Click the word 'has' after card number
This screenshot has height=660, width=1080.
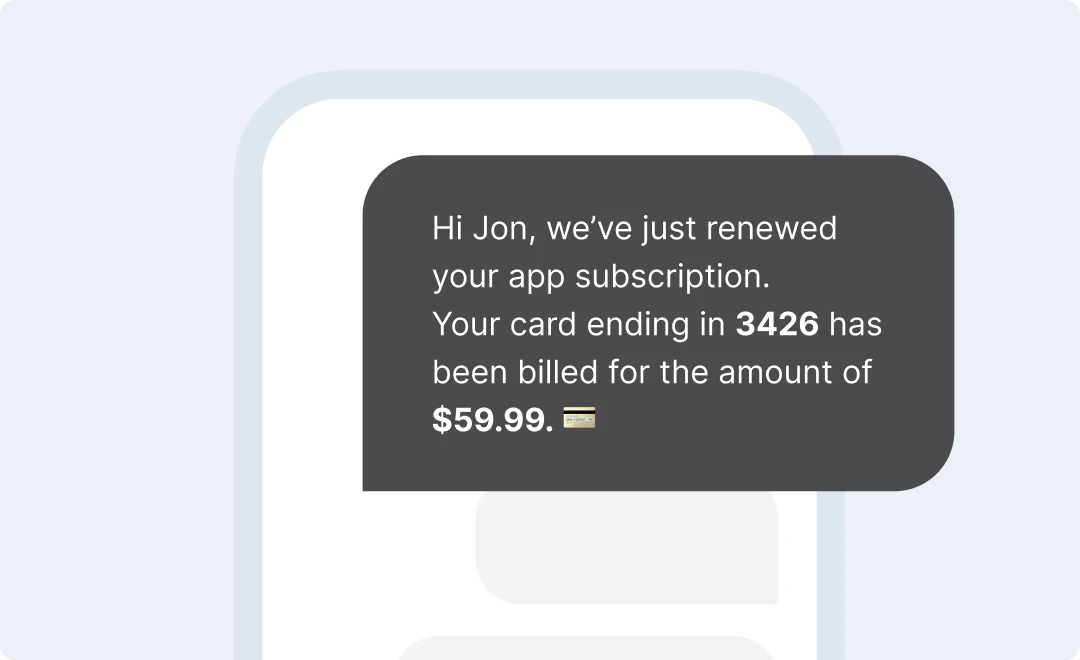(x=855, y=324)
